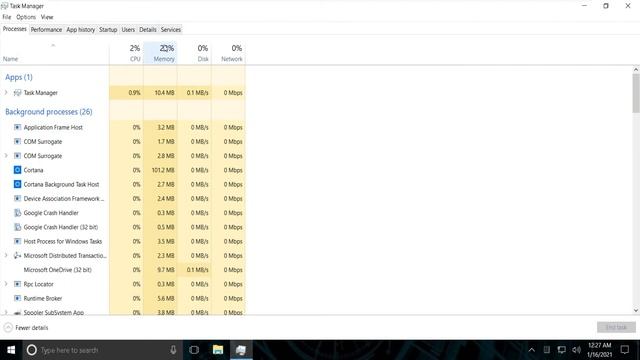Viewport: 640px width, 360px height.
Task: Click the Fewer details collapse icon
Action: (x=8, y=327)
